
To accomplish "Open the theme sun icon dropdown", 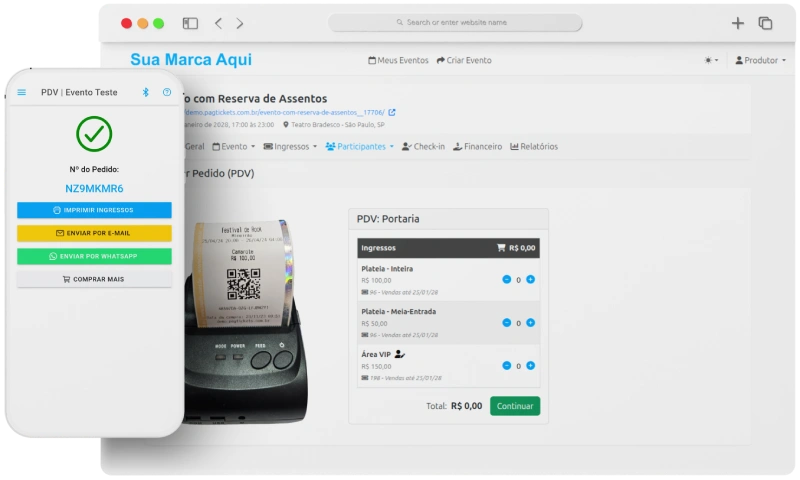I will [x=710, y=60].
